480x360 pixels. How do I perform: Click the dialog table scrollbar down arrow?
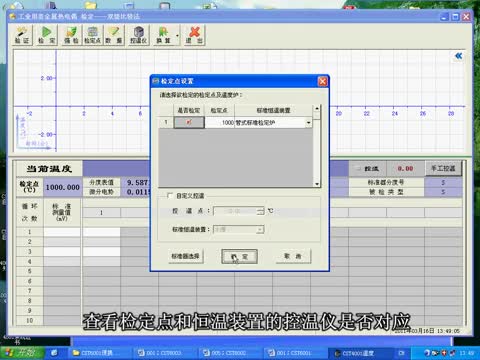point(317,184)
